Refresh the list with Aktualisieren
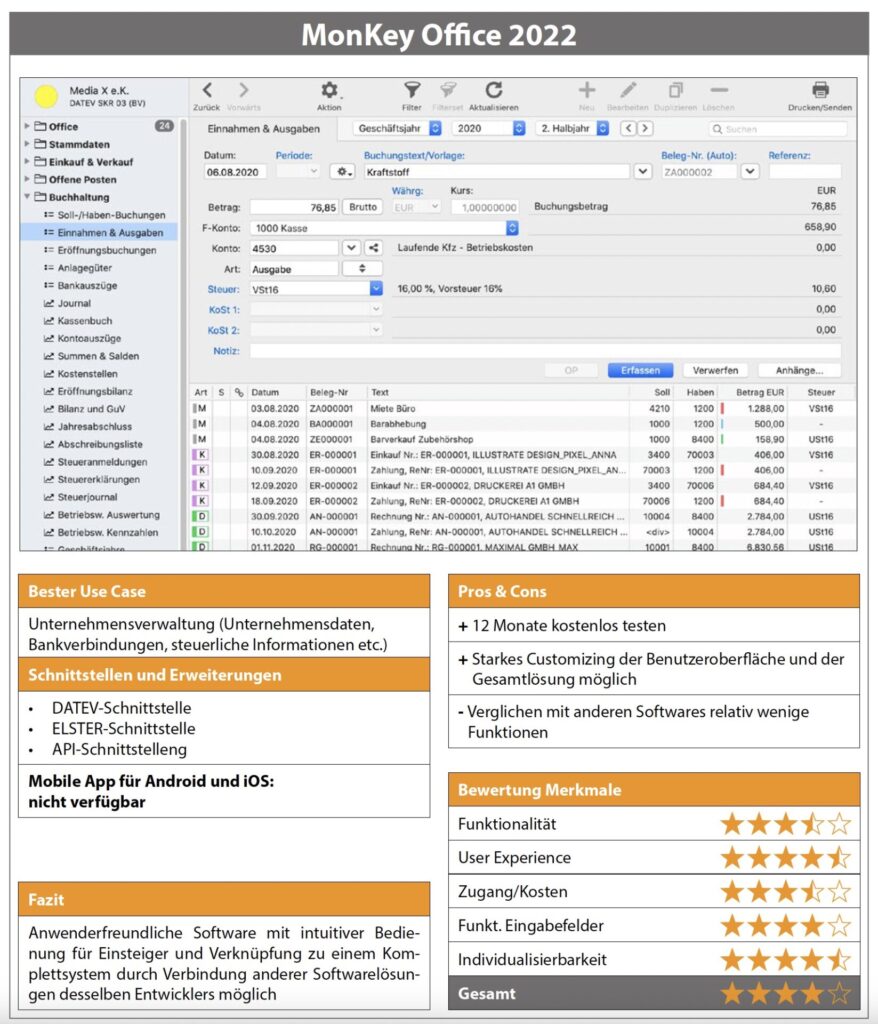Viewport: 878px width, 1024px height. [x=494, y=90]
